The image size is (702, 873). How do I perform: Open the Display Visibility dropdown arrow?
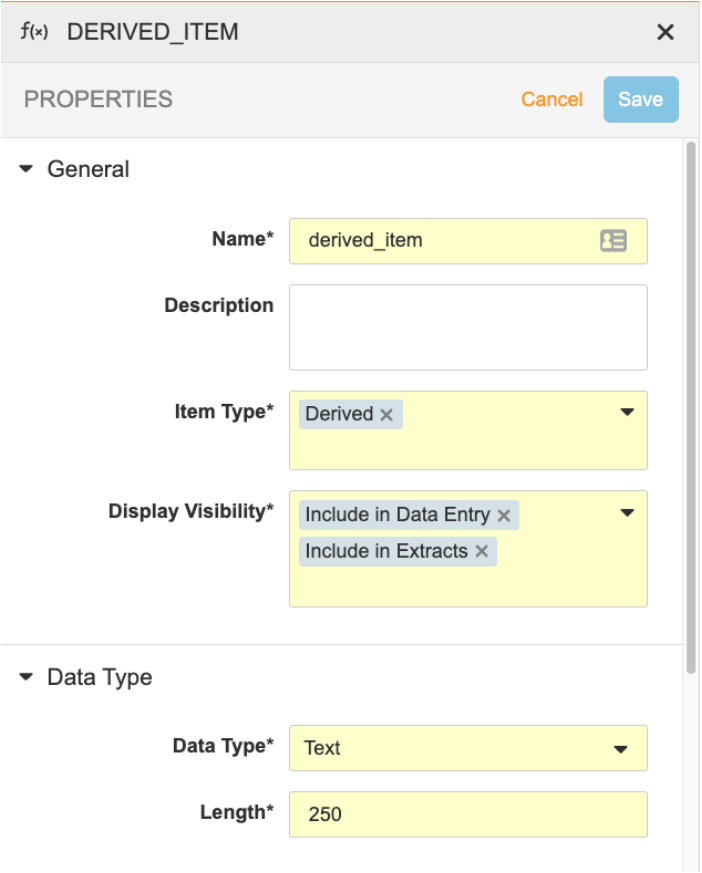627,513
